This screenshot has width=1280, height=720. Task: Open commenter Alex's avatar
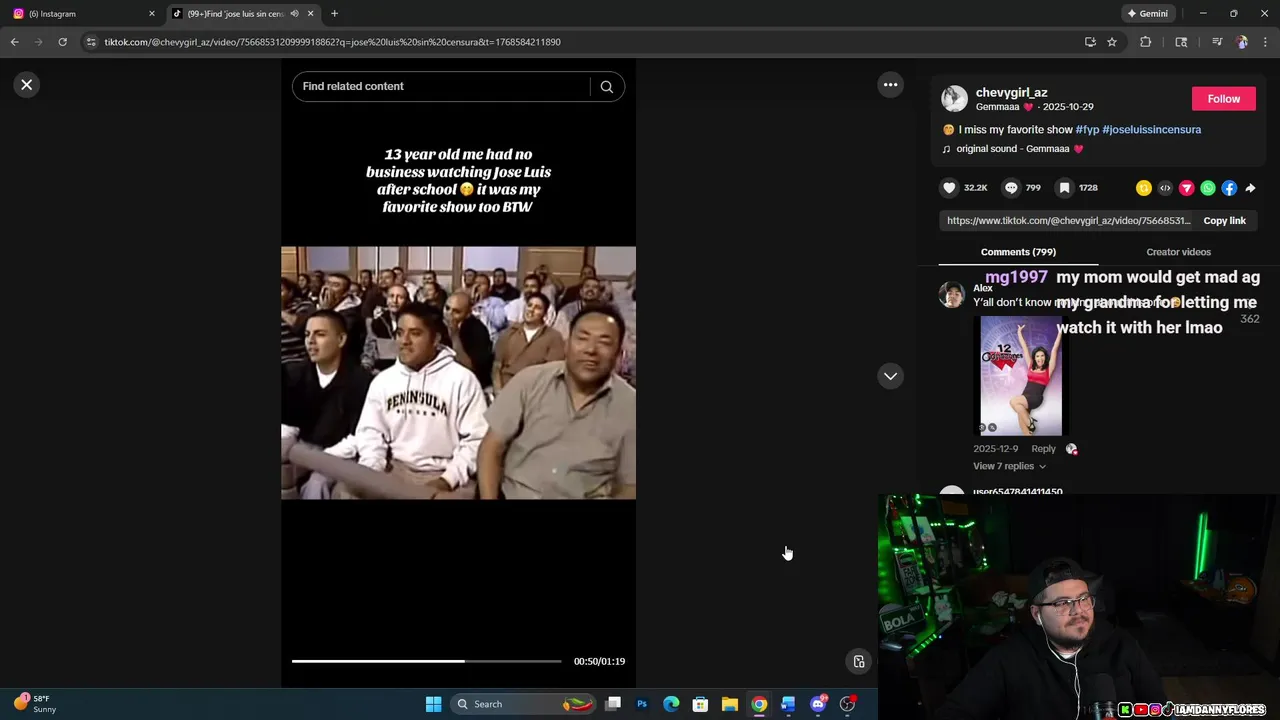952,295
